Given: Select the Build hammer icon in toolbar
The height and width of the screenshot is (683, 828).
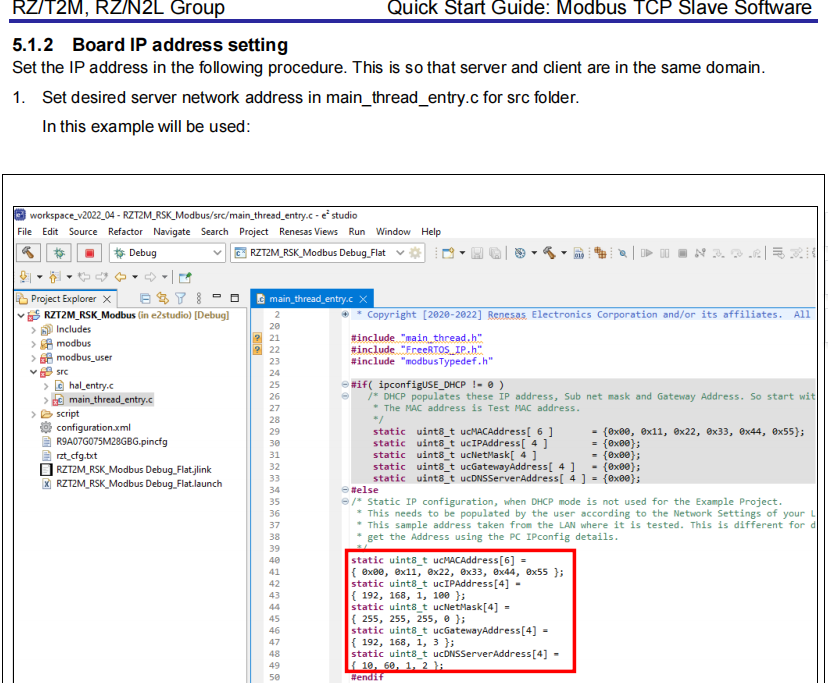Looking at the screenshot, I should [28, 251].
